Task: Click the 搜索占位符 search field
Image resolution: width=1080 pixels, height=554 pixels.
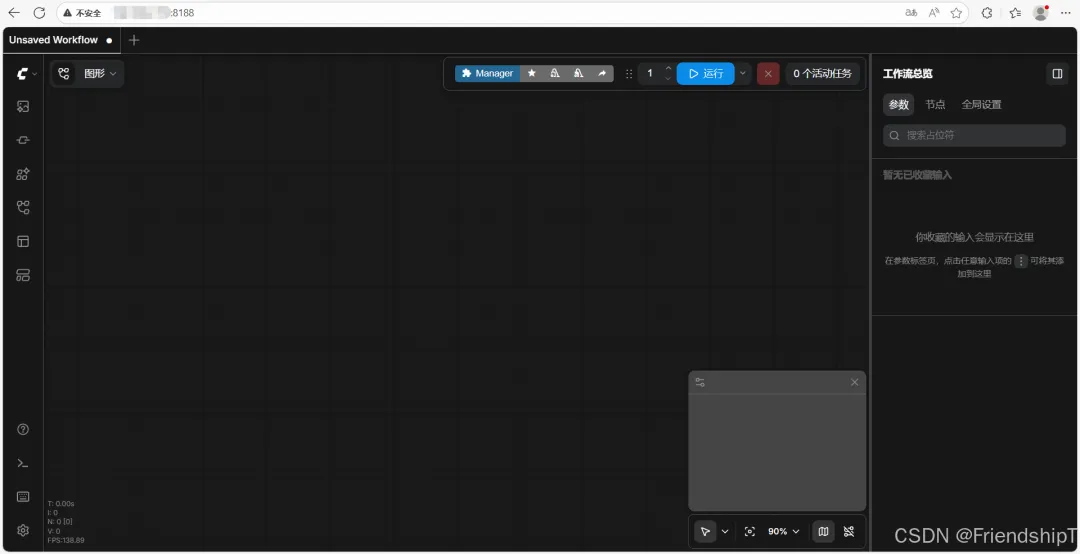Action: tap(974, 135)
